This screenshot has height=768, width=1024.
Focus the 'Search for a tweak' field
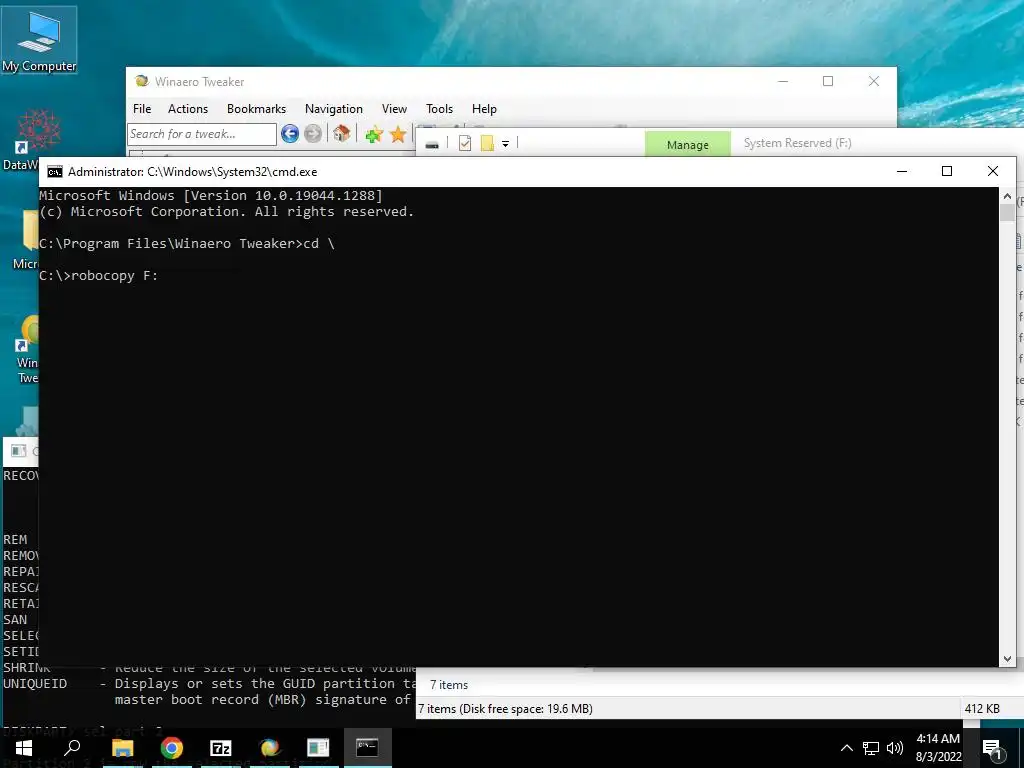point(202,134)
